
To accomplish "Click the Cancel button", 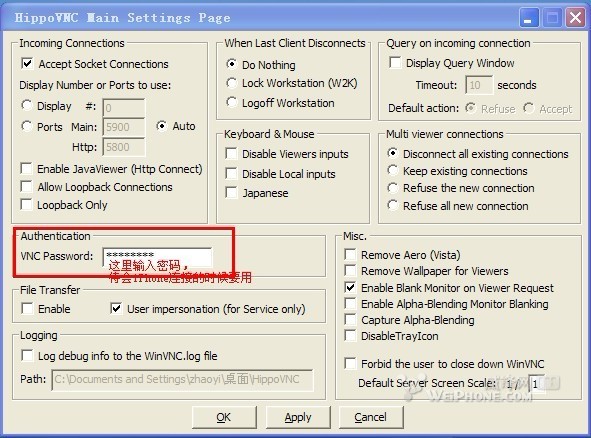I will 371,417.
